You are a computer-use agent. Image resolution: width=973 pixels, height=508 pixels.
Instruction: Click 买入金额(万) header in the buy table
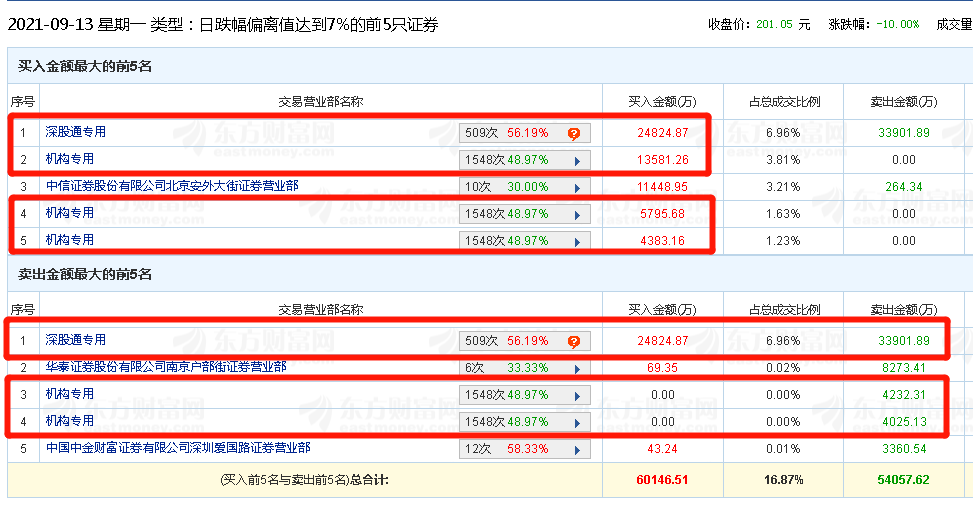pyautogui.click(x=661, y=101)
